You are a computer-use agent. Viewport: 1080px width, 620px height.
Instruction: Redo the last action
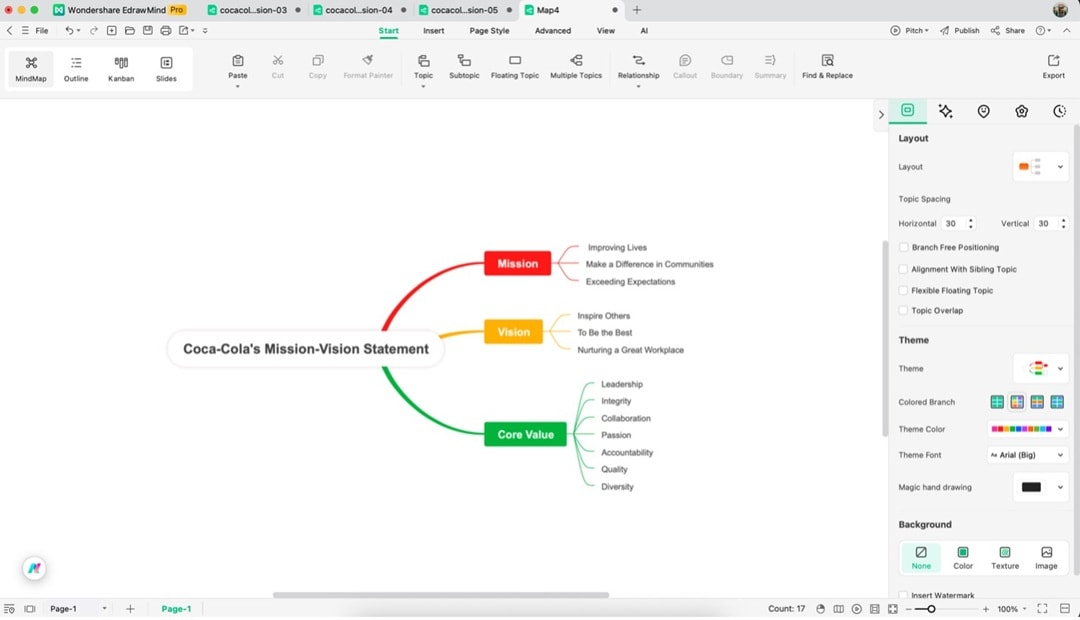tap(94, 30)
